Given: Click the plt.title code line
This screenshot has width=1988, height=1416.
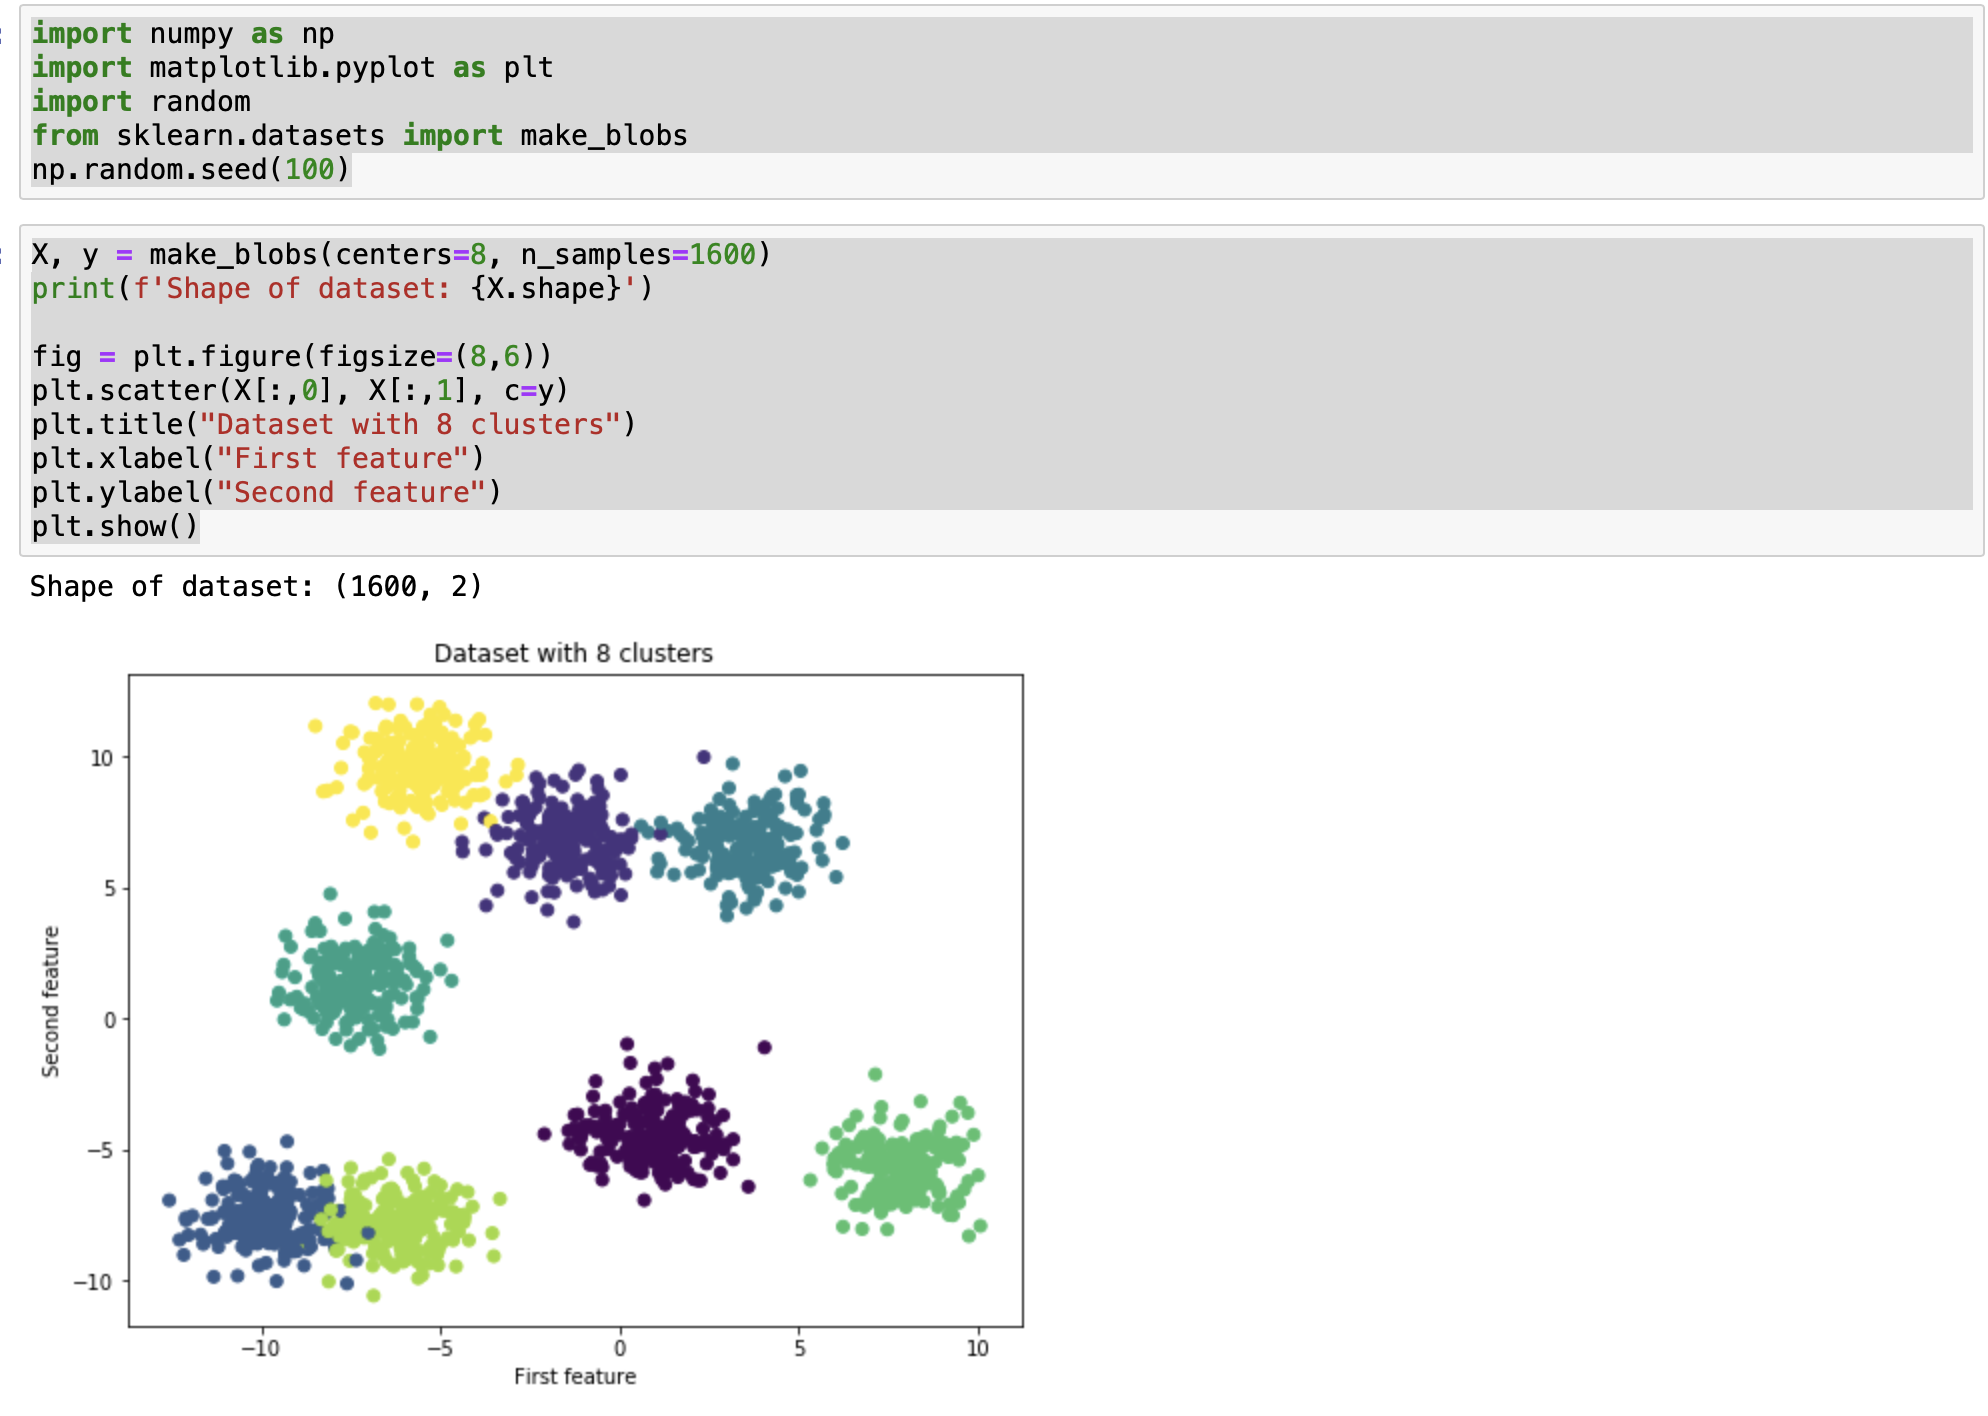Looking at the screenshot, I should tap(333, 425).
